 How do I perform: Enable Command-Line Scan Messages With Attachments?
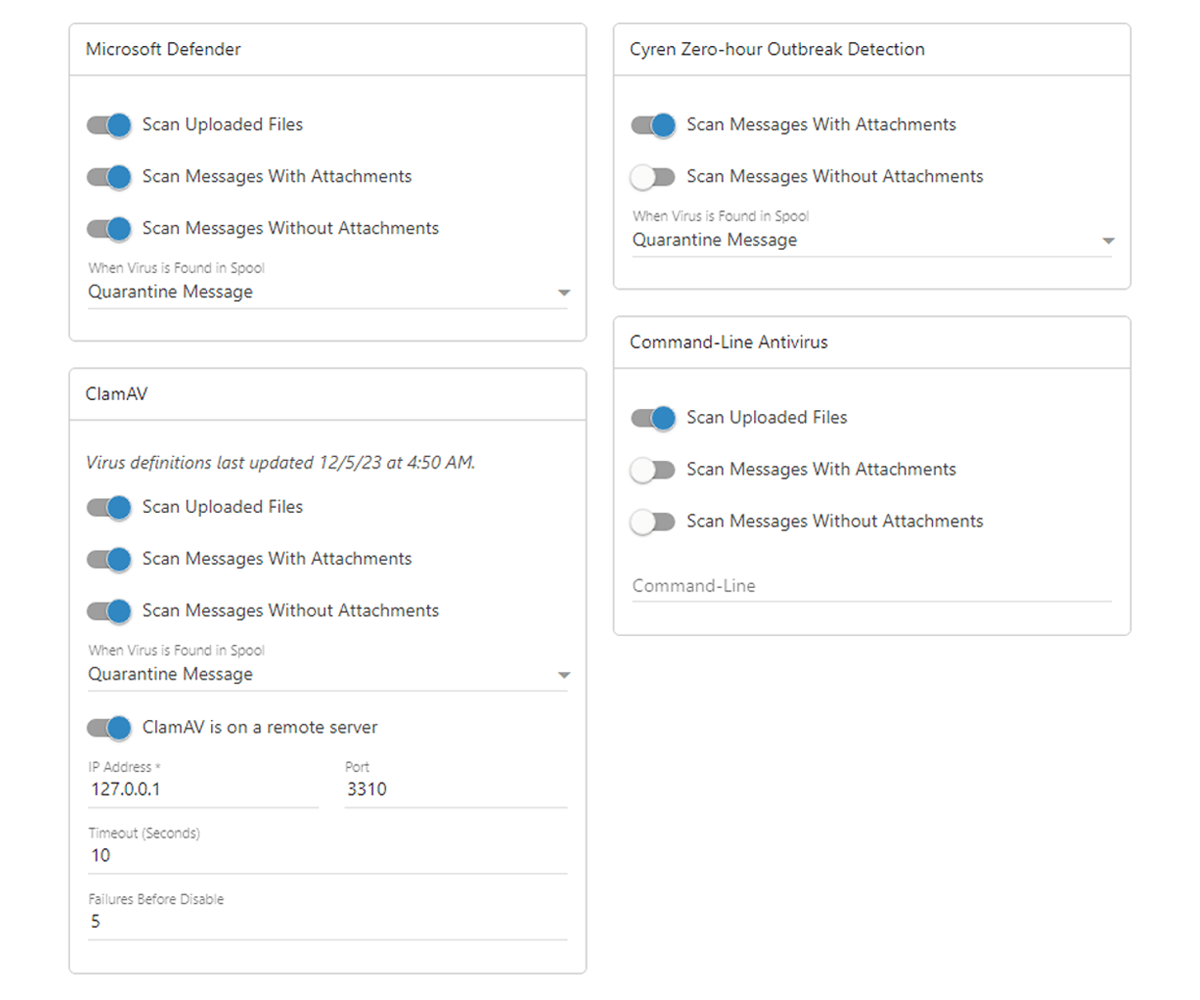[x=653, y=470]
